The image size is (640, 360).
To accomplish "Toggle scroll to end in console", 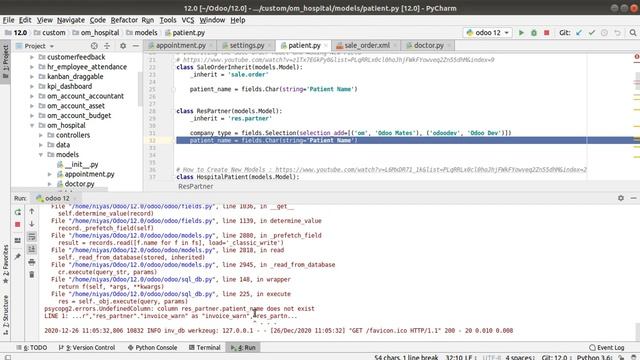I will click(32, 249).
